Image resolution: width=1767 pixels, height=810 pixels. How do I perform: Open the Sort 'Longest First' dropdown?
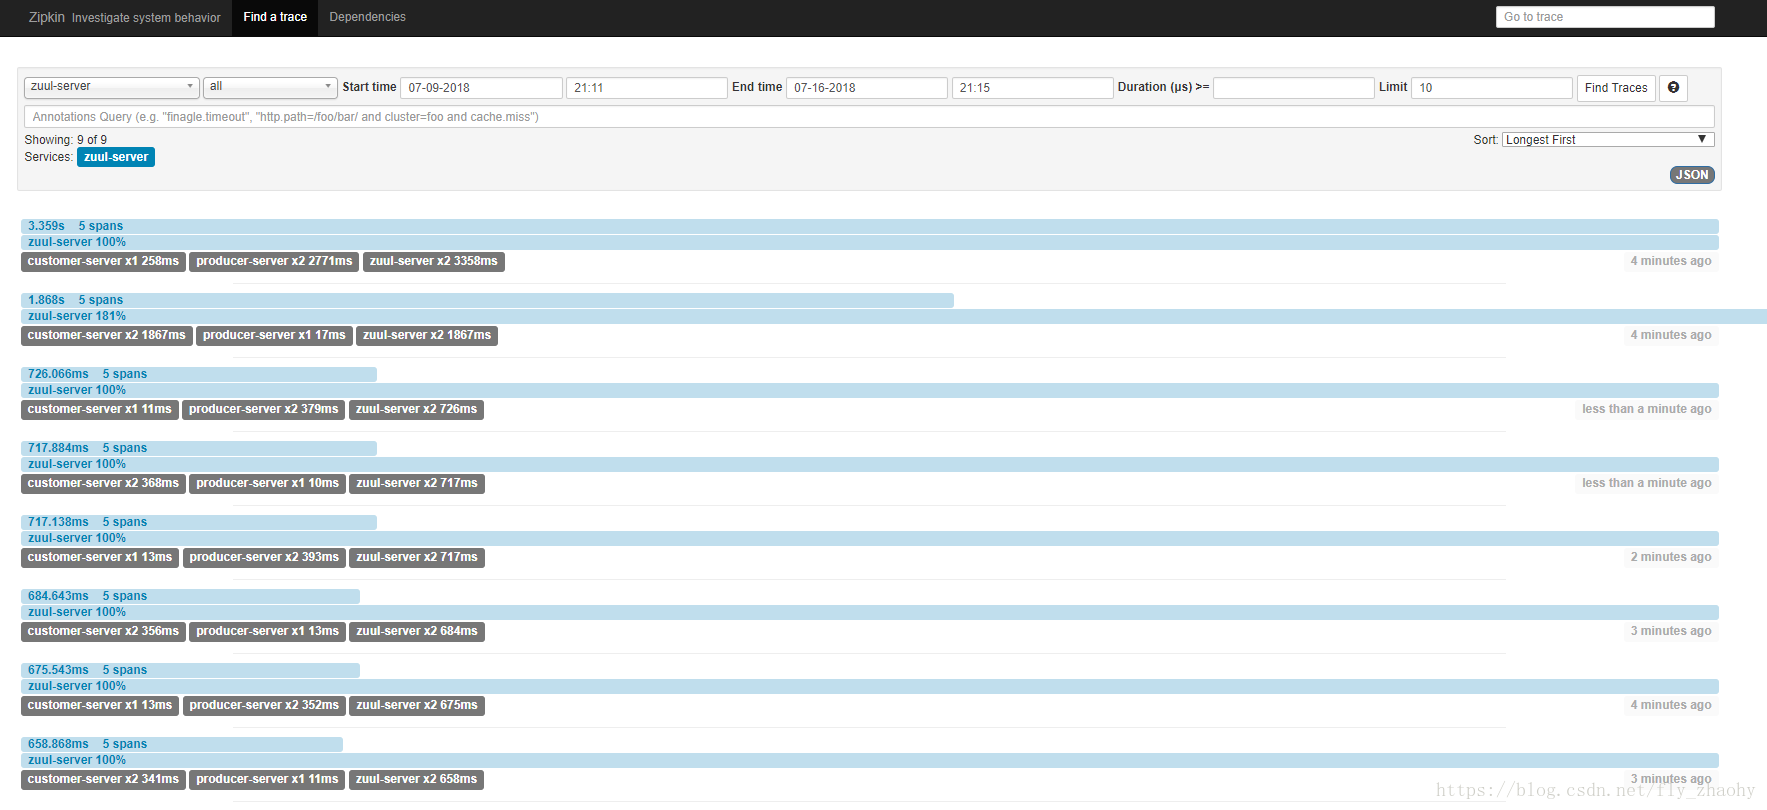click(x=1608, y=140)
